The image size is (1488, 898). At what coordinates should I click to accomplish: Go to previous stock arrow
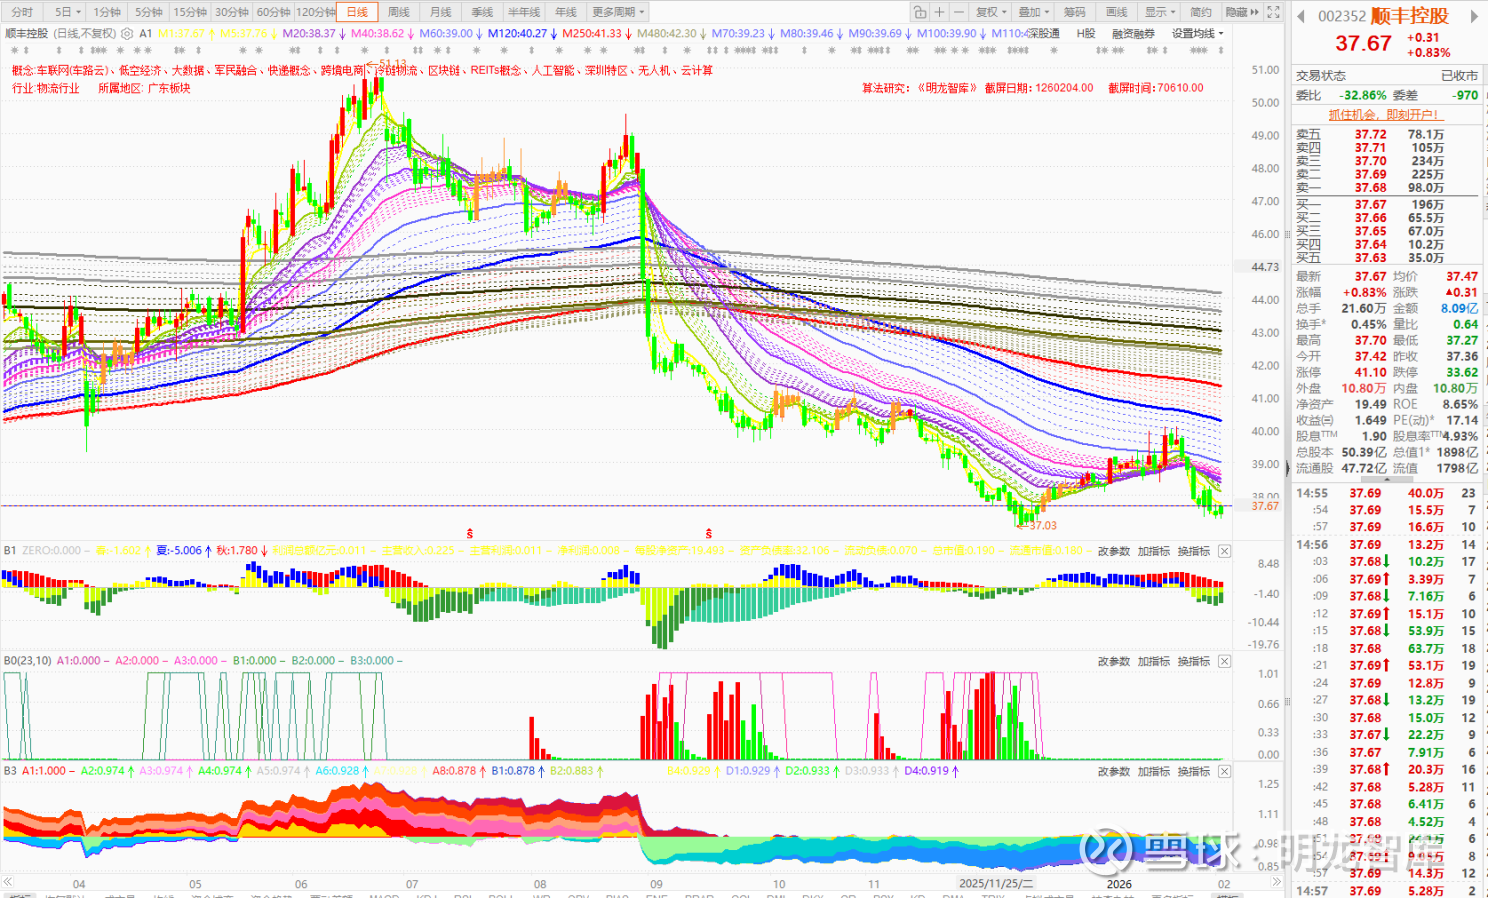click(1301, 16)
